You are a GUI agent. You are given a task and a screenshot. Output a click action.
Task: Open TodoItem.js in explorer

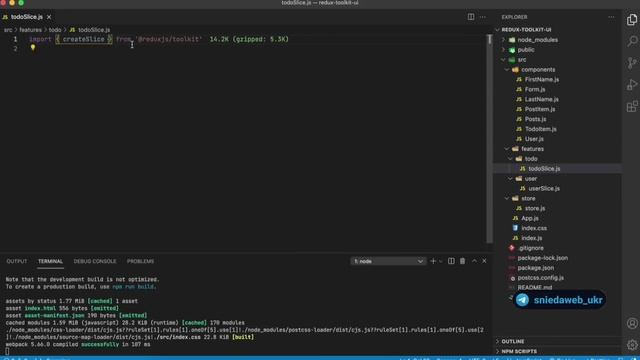pos(558,129)
